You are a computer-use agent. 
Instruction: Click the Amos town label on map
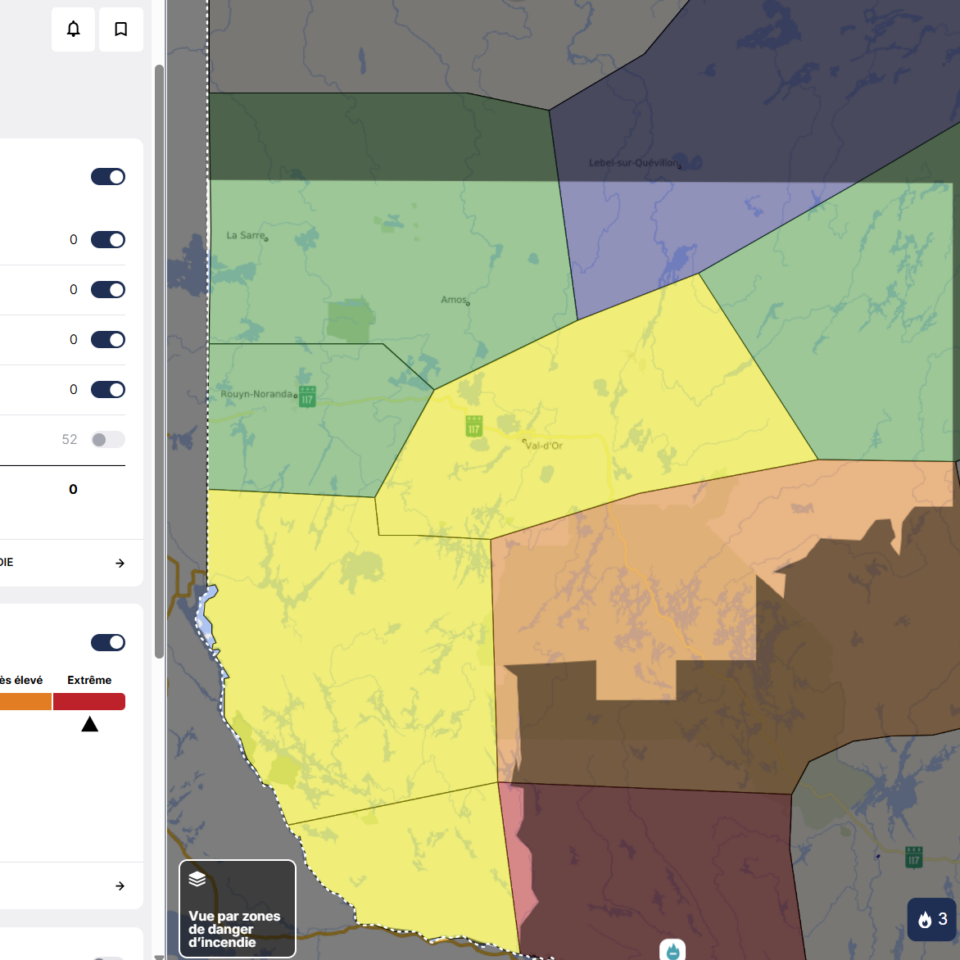[x=453, y=299]
